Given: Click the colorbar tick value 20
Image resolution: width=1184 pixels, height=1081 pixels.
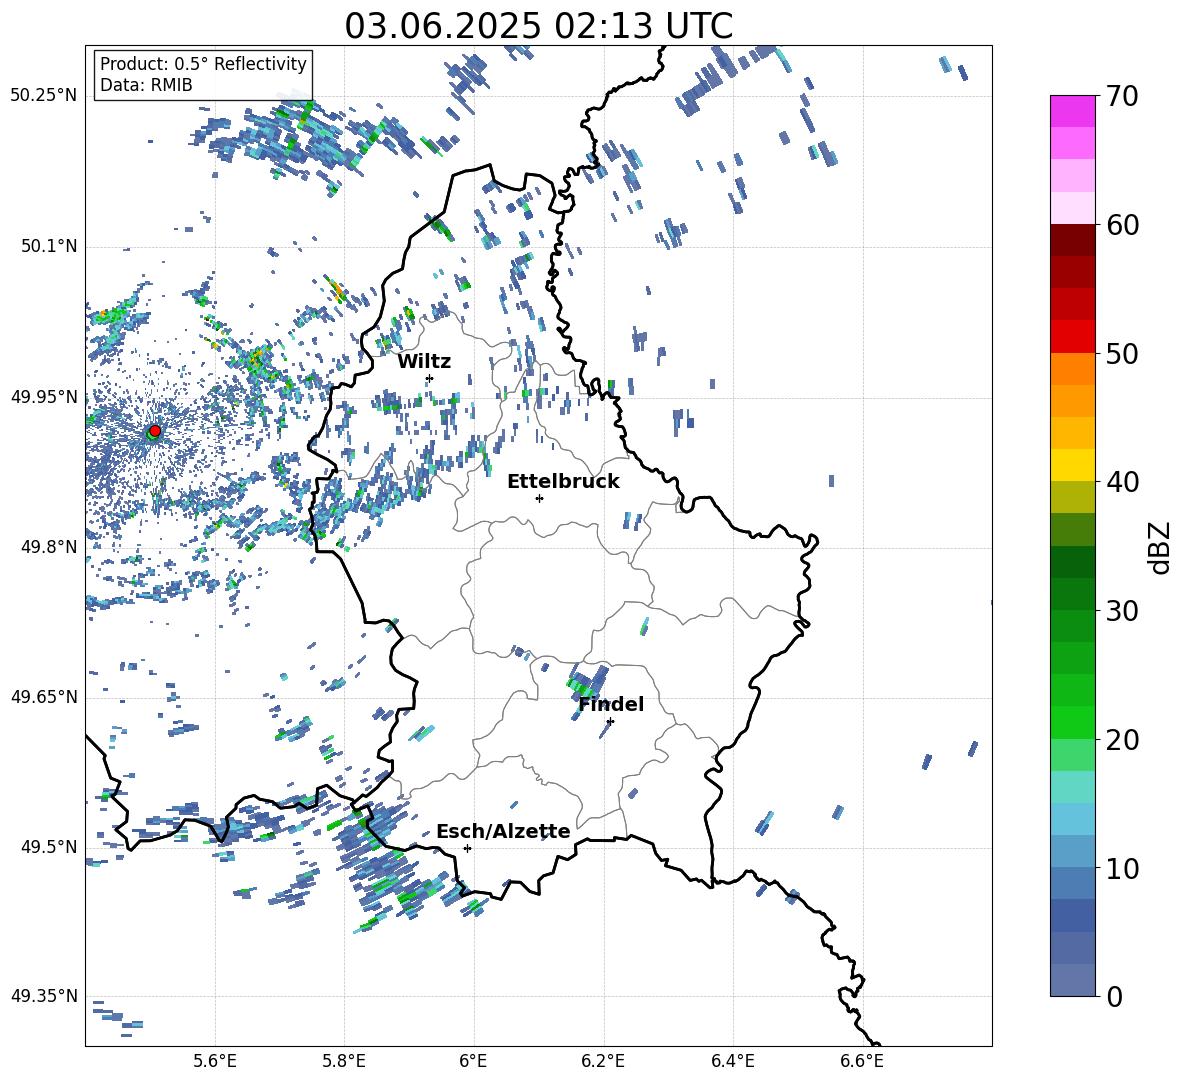Looking at the screenshot, I should click(x=1122, y=739).
